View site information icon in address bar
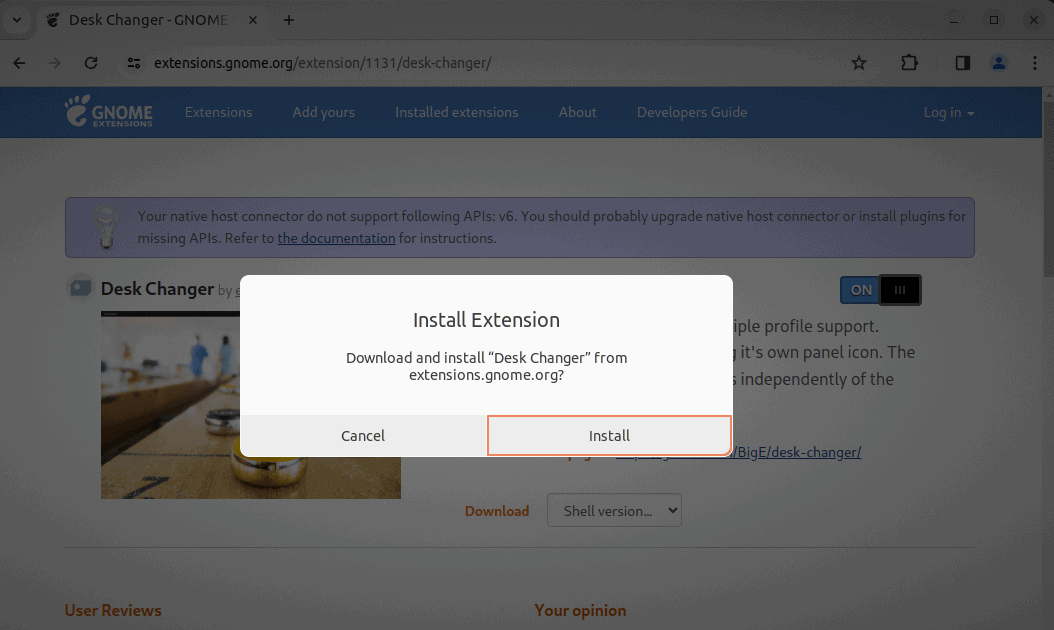The width and height of the screenshot is (1054, 630). pos(134,63)
